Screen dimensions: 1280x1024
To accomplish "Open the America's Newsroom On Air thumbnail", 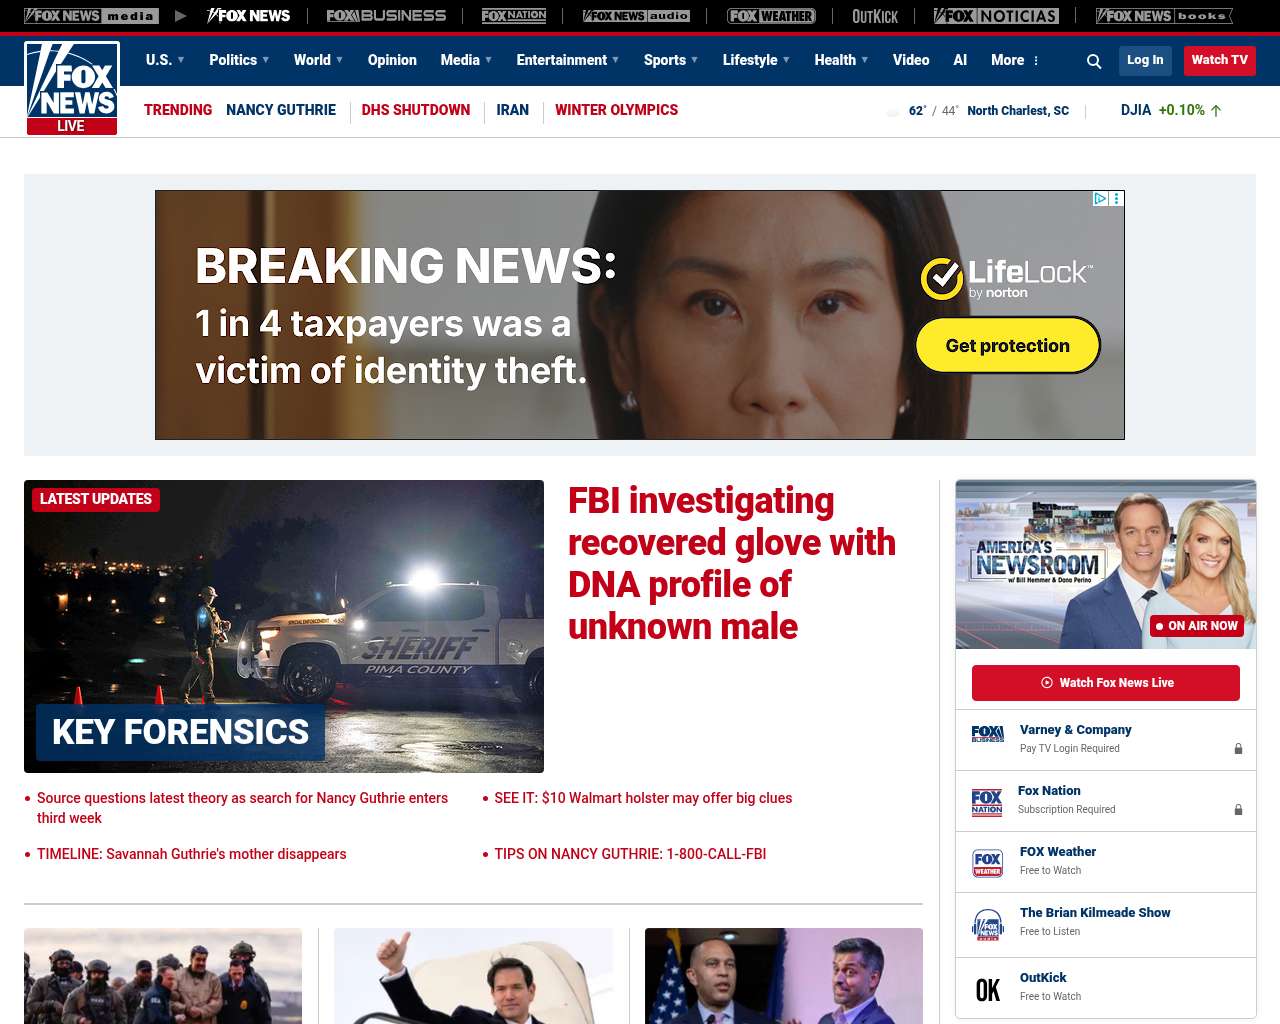I will point(1106,564).
